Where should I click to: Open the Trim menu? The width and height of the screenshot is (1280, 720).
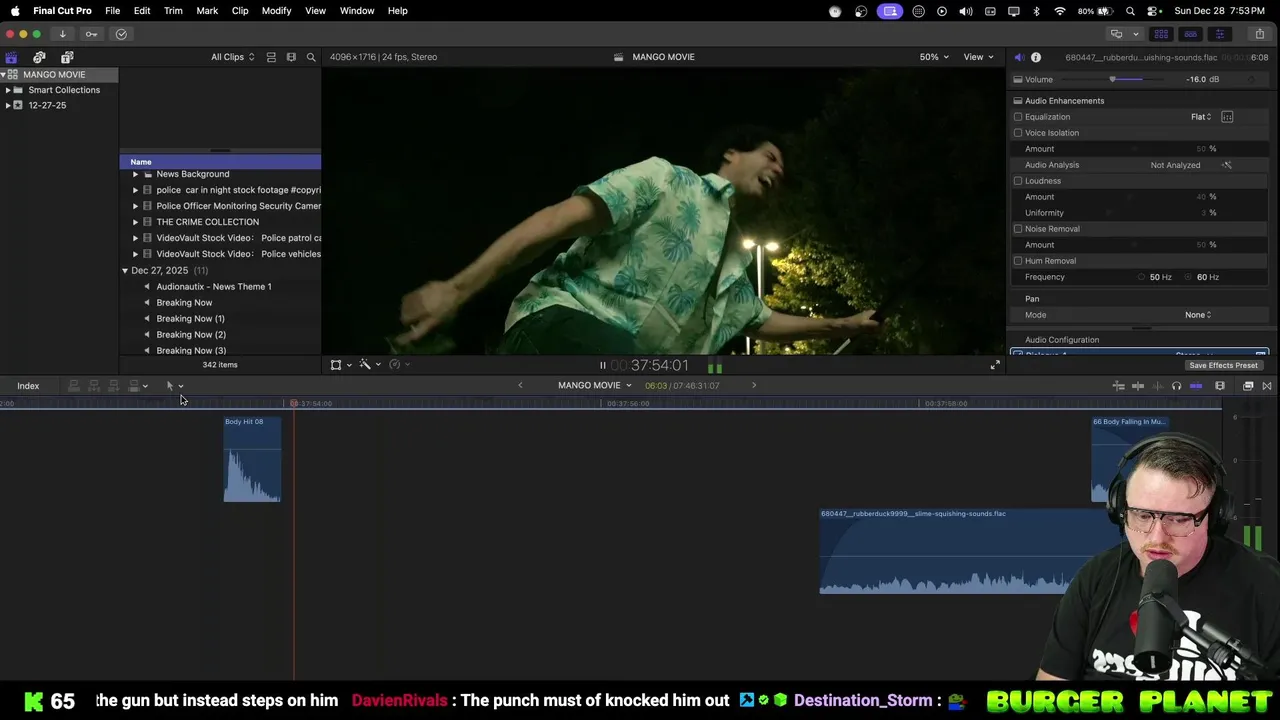point(173,11)
